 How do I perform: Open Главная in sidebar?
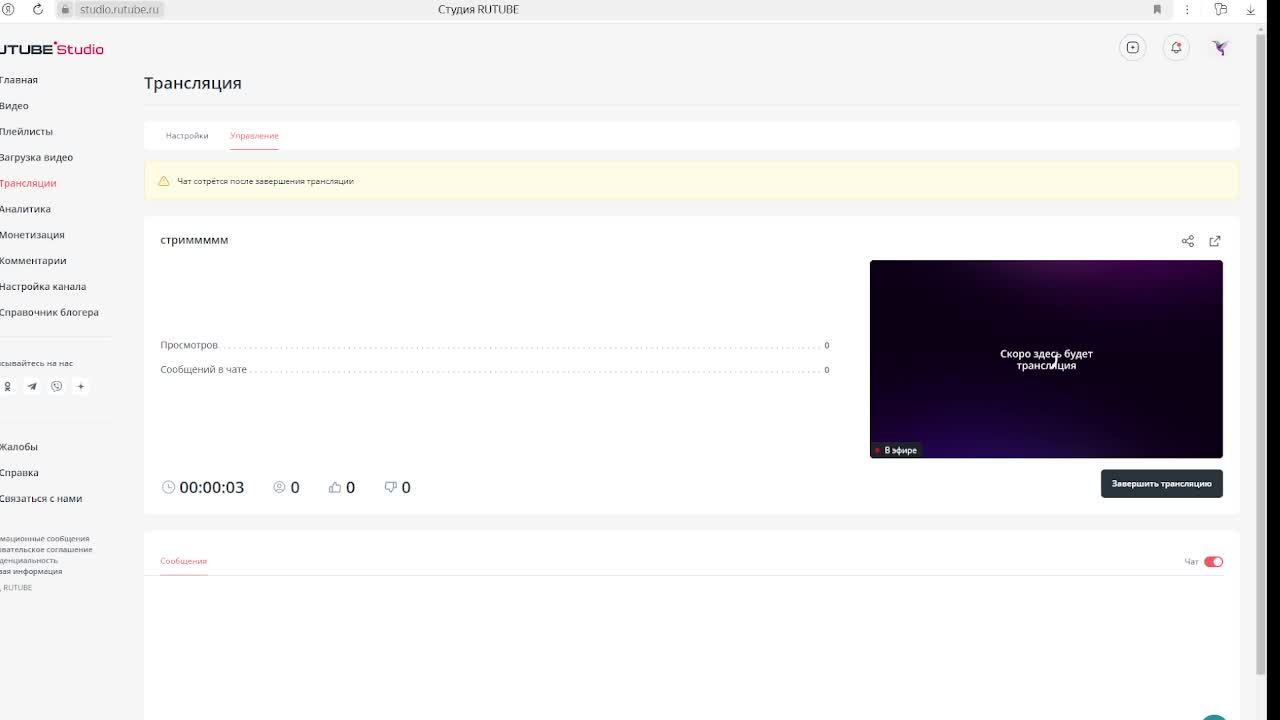click(19, 80)
